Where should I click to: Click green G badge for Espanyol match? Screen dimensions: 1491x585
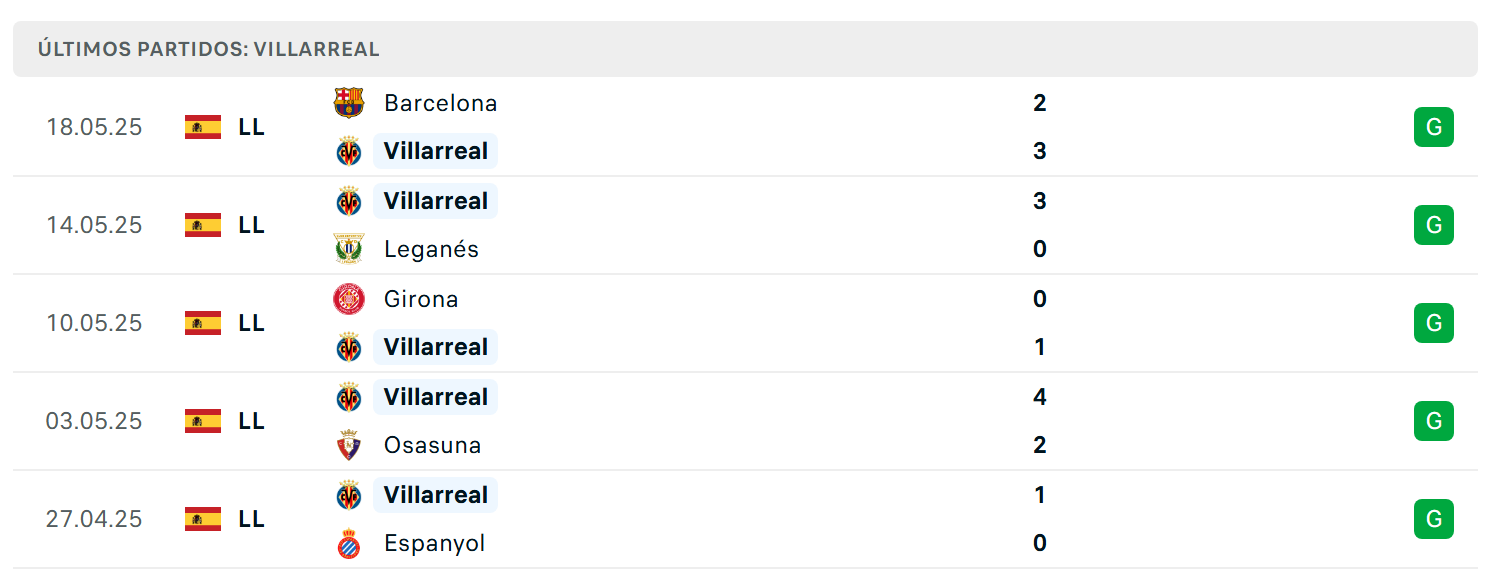(1434, 519)
